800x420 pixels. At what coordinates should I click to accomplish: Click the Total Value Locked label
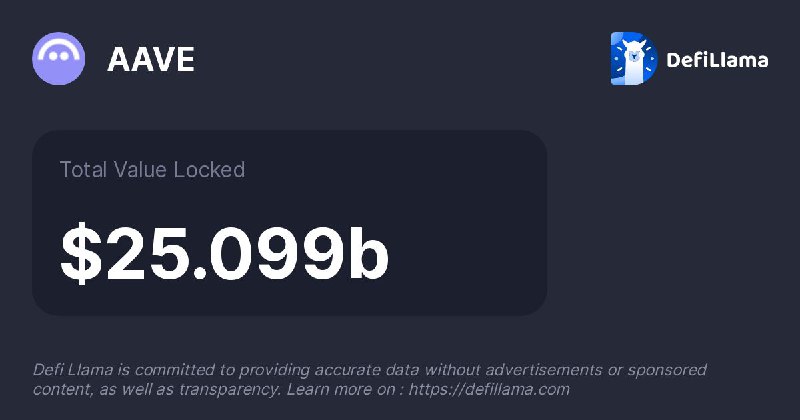tap(153, 169)
